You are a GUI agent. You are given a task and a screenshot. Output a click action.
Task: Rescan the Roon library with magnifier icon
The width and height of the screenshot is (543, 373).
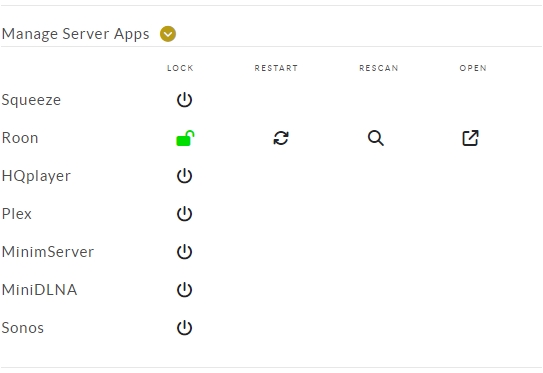pyautogui.click(x=376, y=138)
